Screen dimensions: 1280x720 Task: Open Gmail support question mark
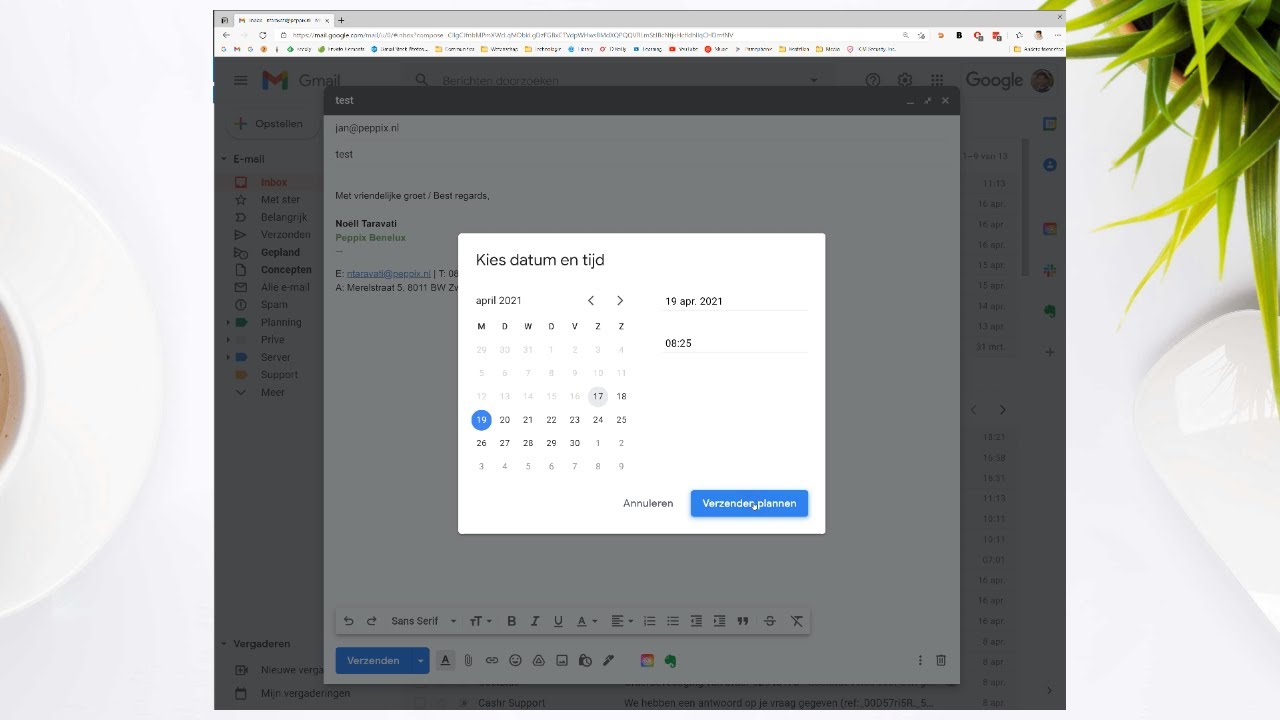coord(873,80)
